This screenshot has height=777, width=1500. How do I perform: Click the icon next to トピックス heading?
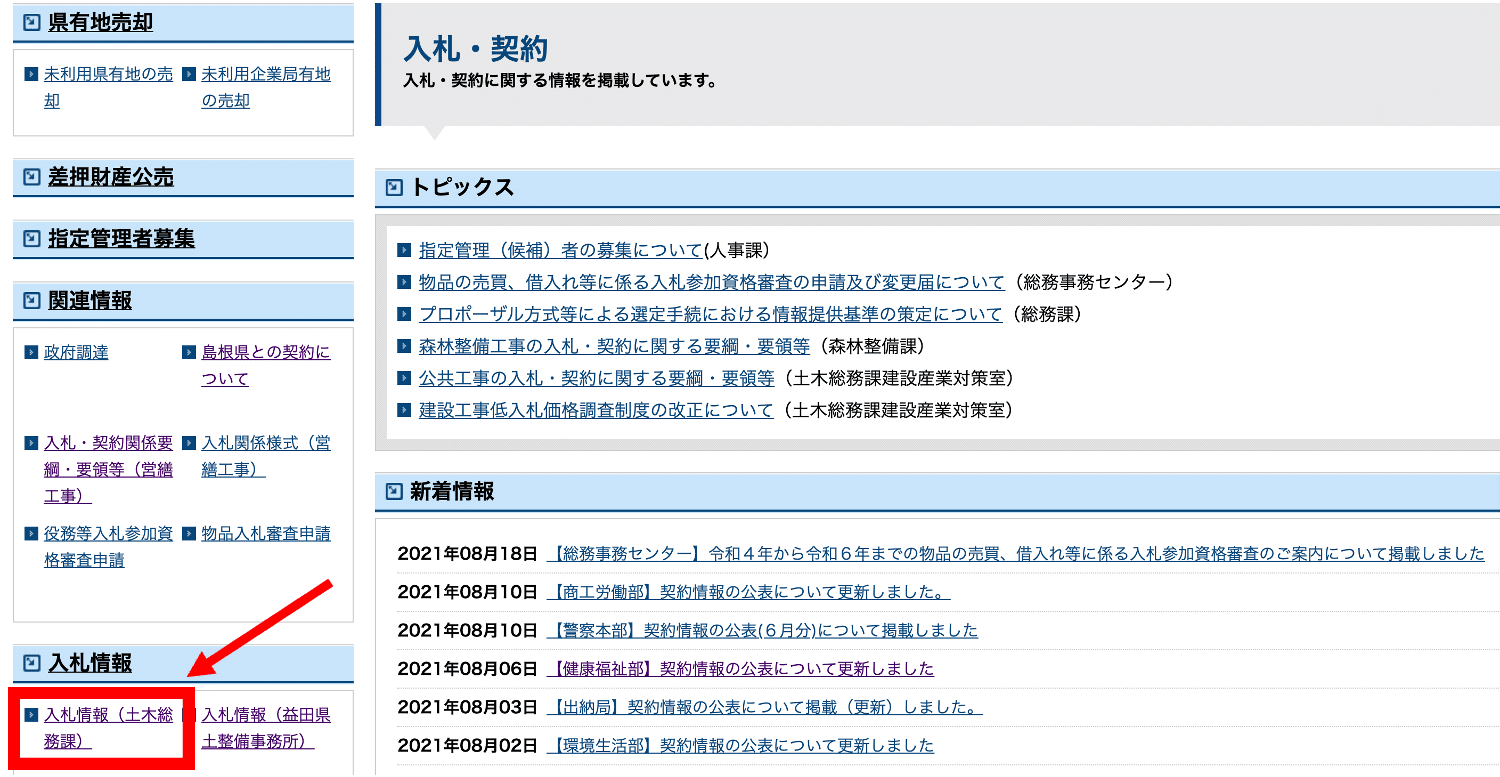point(394,187)
